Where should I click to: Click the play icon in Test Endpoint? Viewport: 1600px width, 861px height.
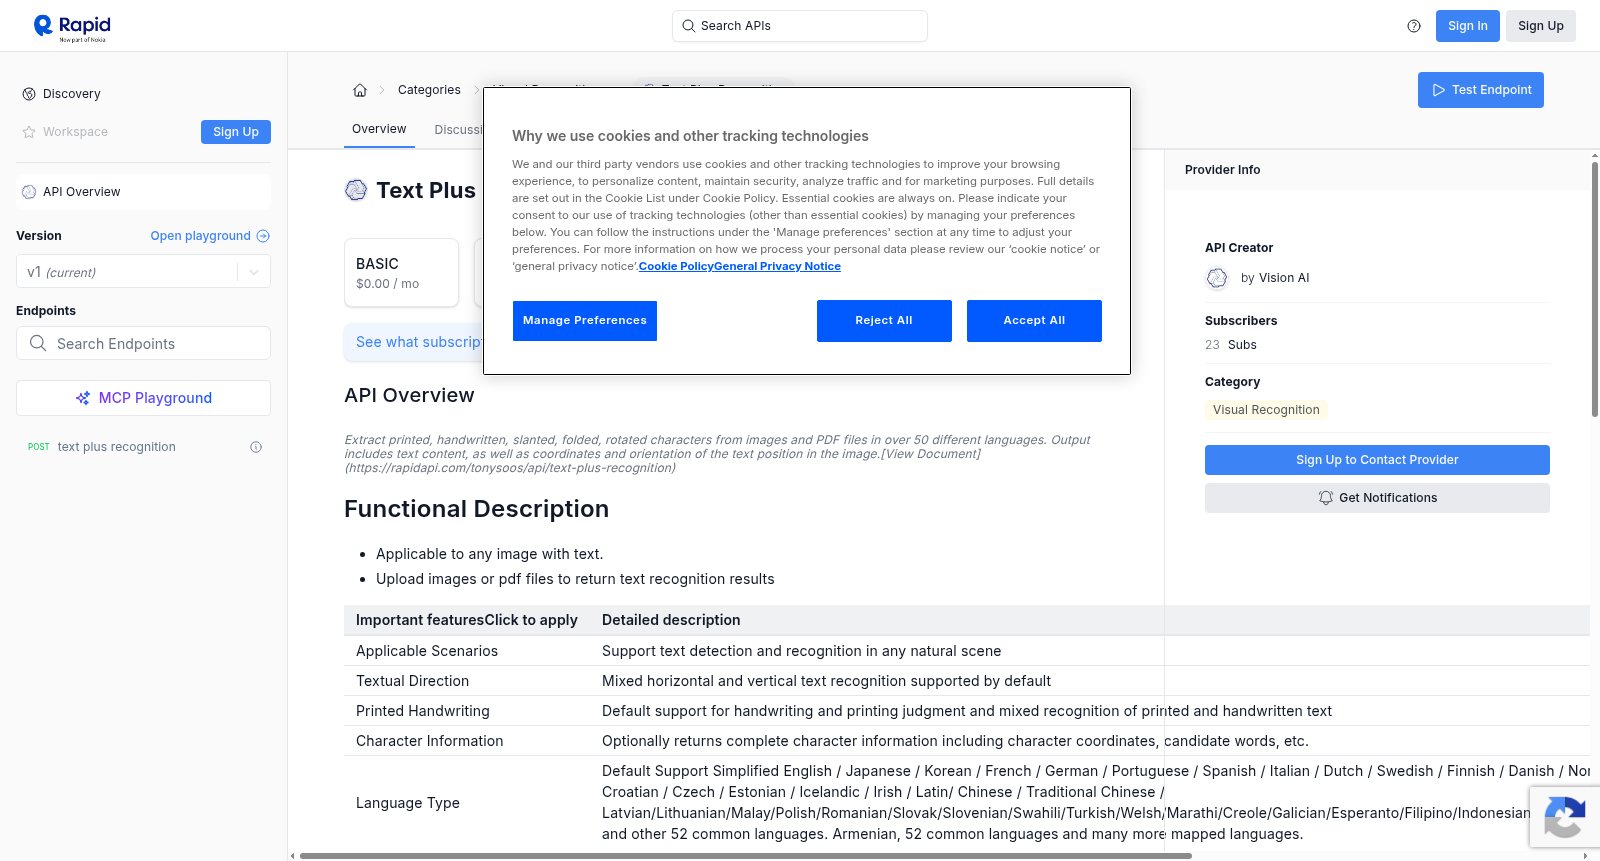point(1439,90)
